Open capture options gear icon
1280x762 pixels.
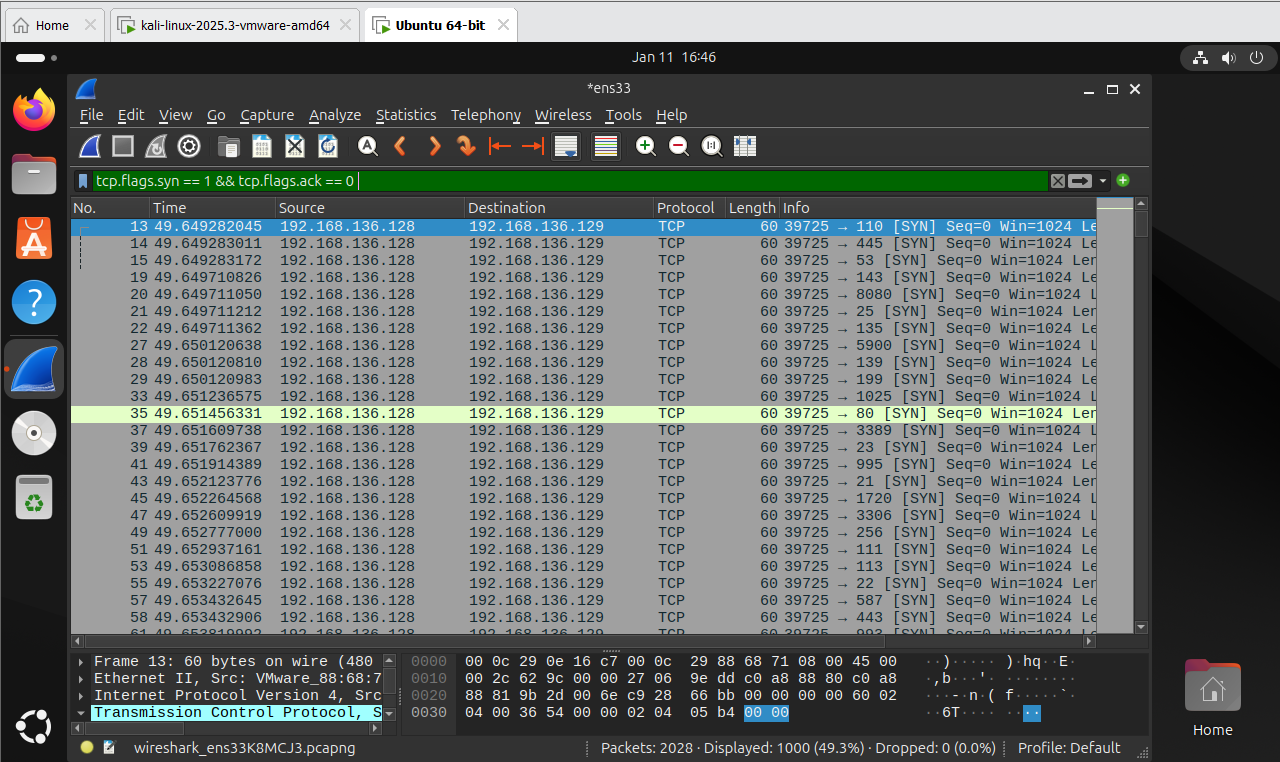click(x=189, y=146)
